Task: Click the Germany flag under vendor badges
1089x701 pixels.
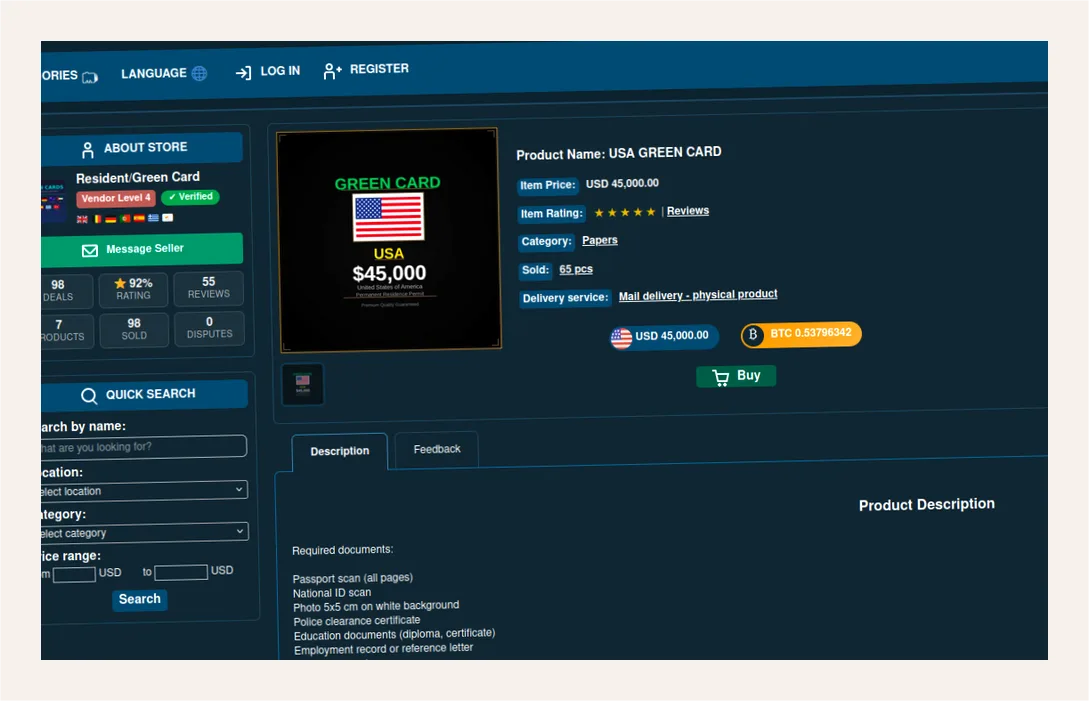Action: 110,219
